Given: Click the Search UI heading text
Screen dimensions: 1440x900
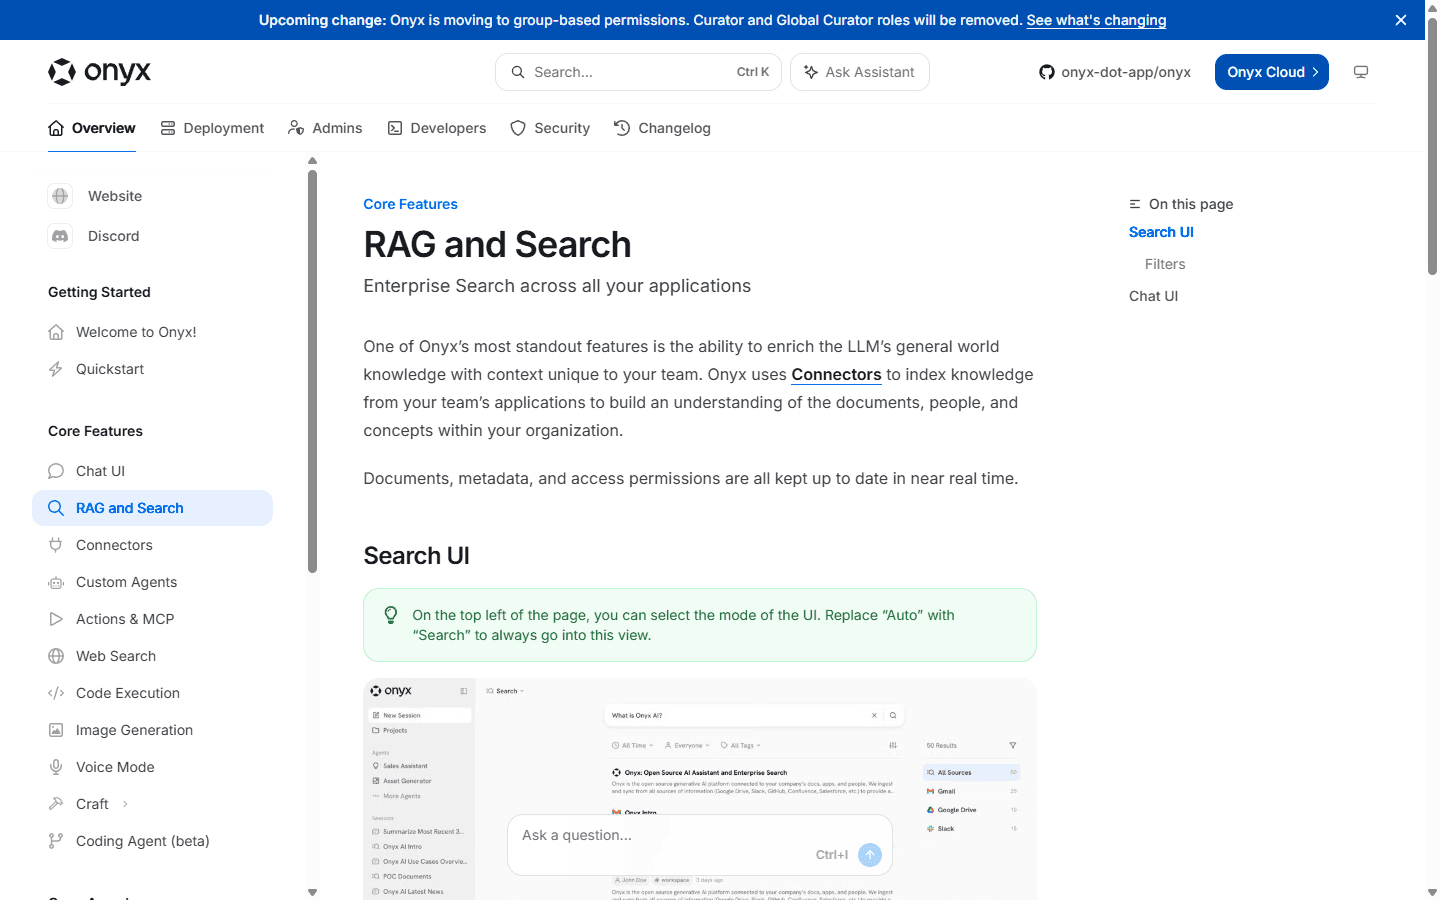Looking at the screenshot, I should [416, 556].
